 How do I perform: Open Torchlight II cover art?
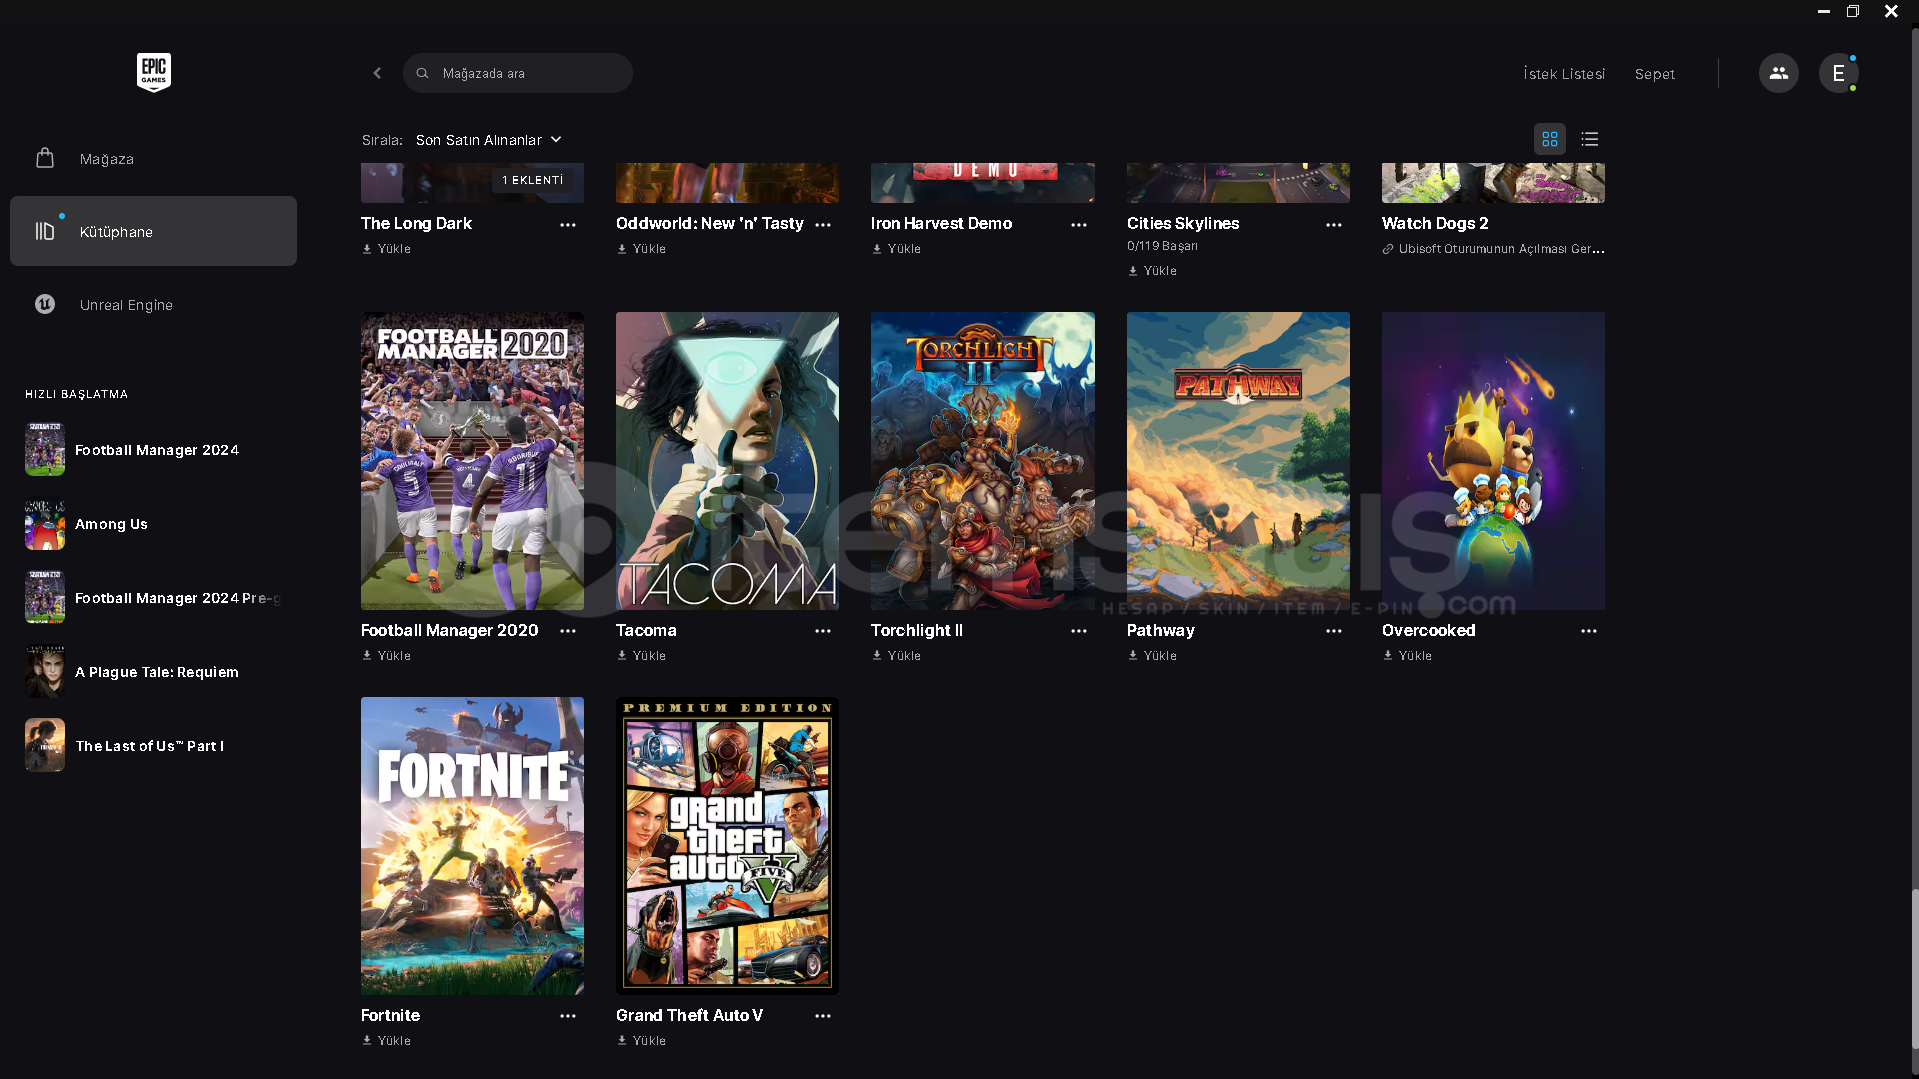(x=983, y=461)
